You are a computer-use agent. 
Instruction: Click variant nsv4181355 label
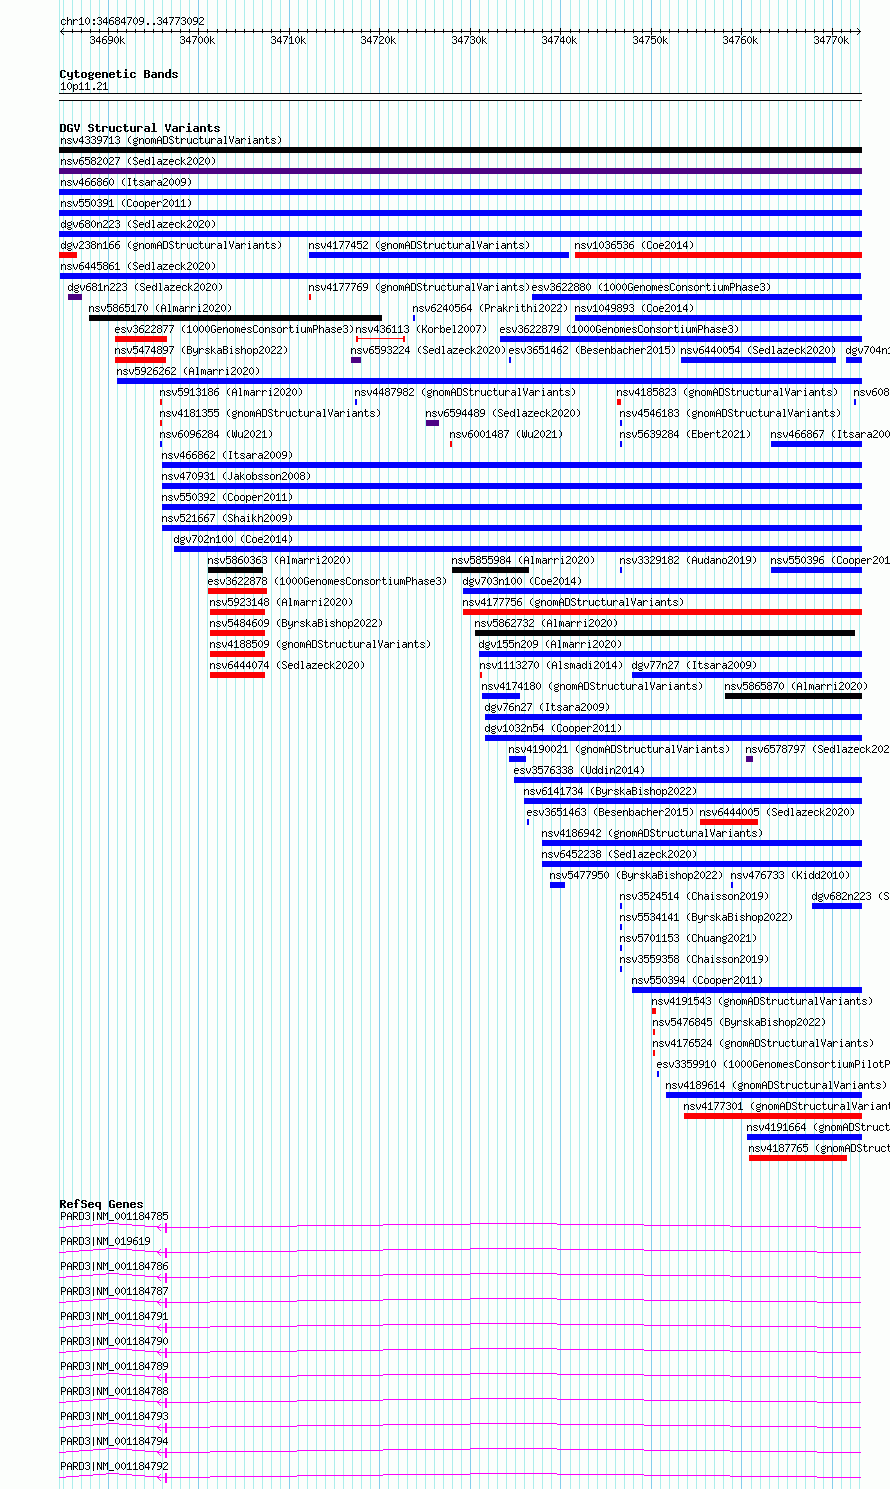coord(270,413)
